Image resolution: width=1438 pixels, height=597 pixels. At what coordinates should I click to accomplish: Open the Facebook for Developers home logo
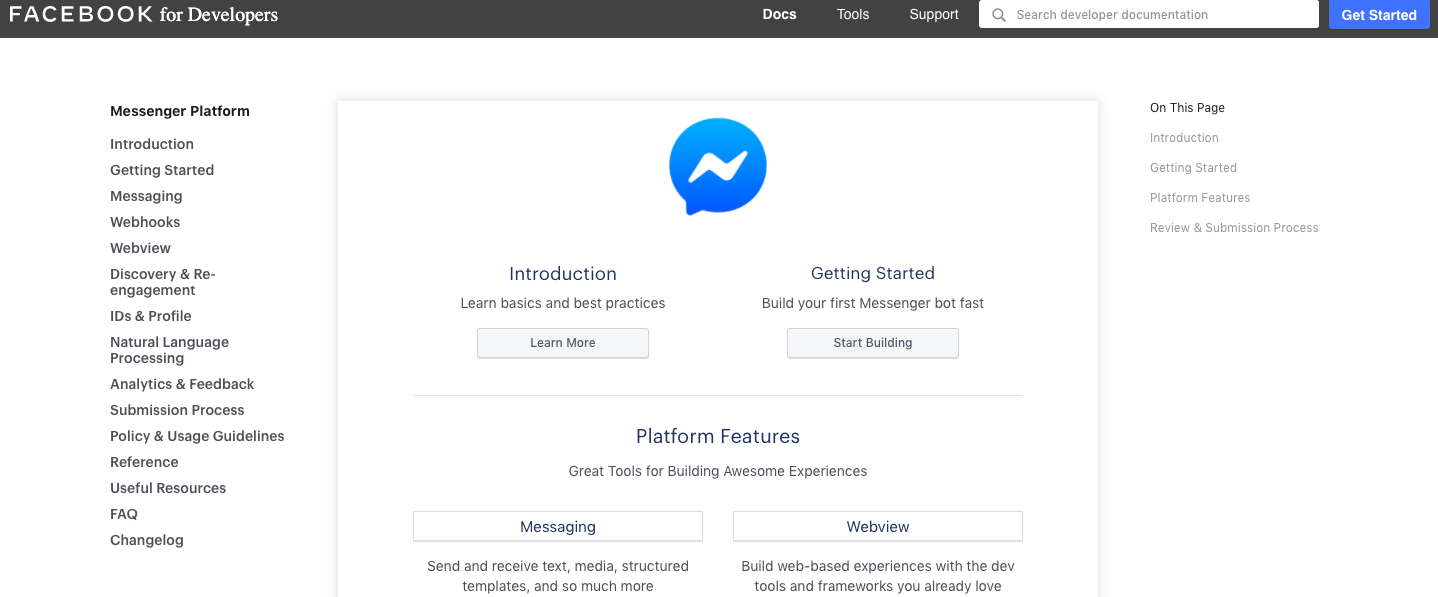pyautogui.click(x=144, y=15)
